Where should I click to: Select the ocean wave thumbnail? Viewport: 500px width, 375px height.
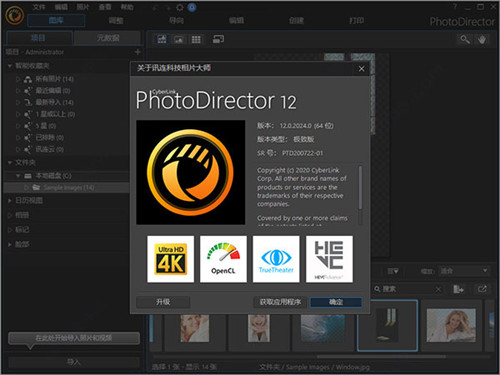coord(323,328)
